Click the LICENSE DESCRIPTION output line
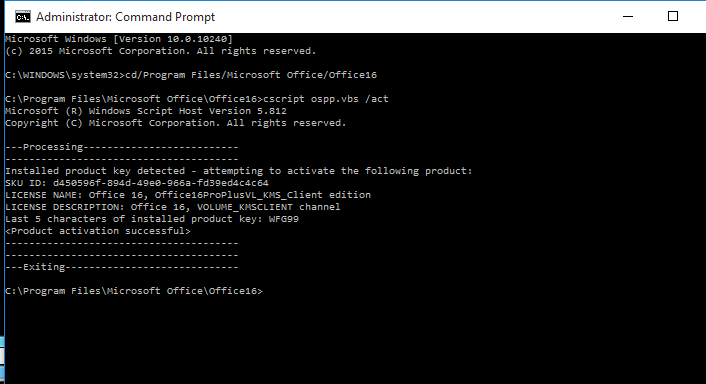706x384 pixels. click(x=173, y=207)
